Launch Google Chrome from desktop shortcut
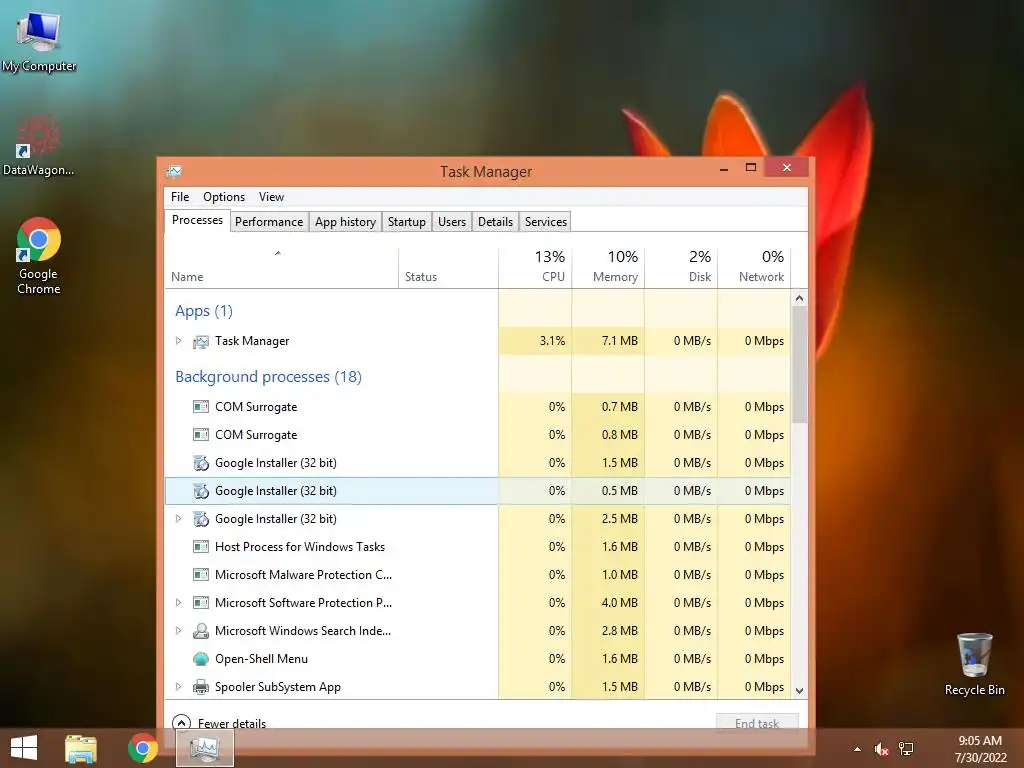The height and width of the screenshot is (768, 1024). (39, 255)
